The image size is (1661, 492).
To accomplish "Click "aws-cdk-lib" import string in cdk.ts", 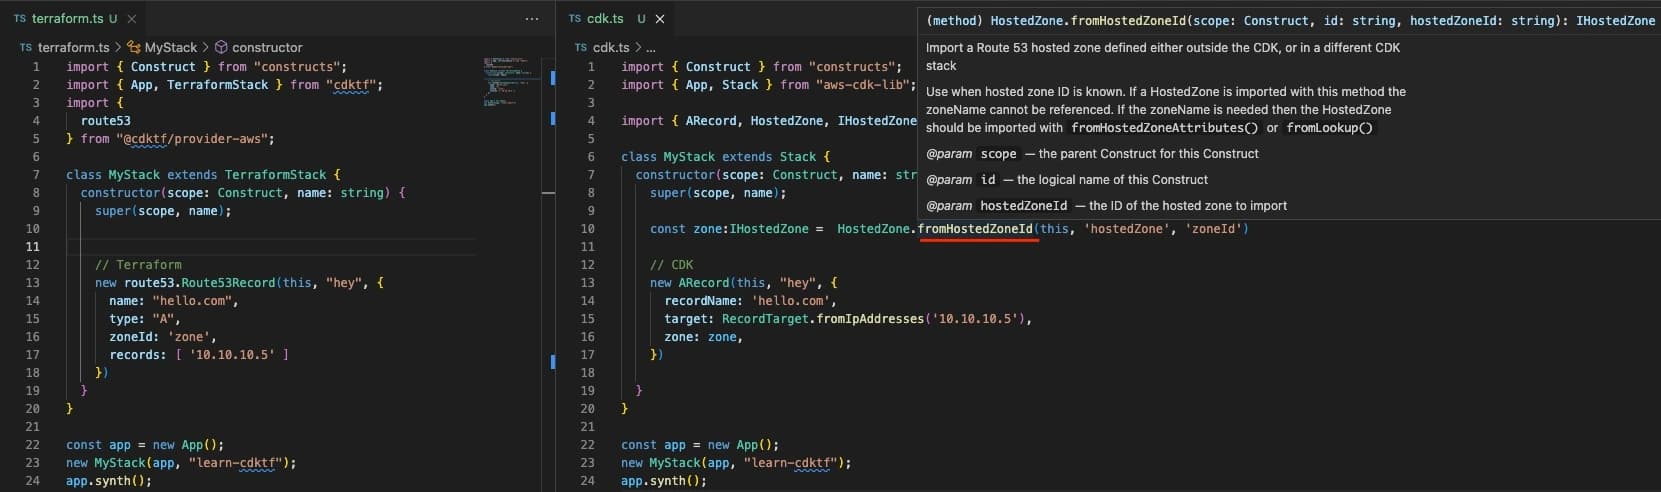I will 861,85.
